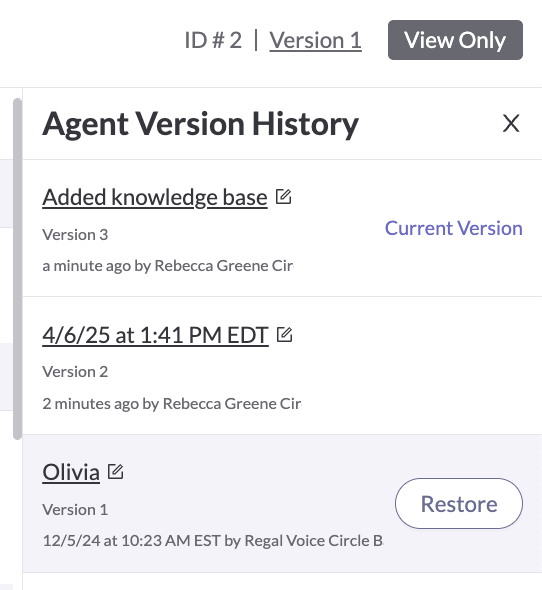This screenshot has width=542, height=590.
Task: Click the version history scrollbar
Action: [17, 269]
